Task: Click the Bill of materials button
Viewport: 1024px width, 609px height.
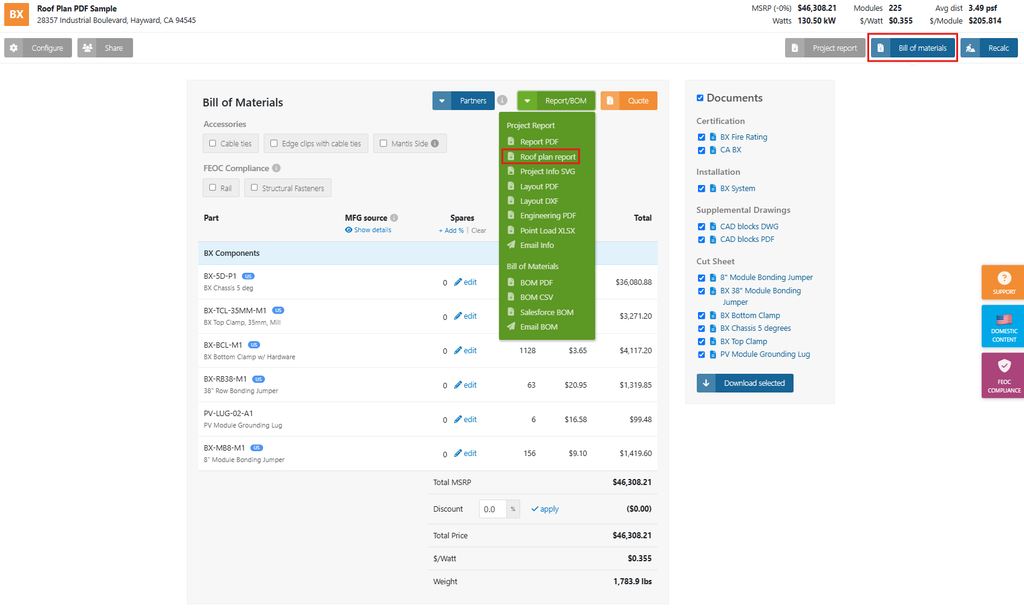Action: (x=912, y=48)
